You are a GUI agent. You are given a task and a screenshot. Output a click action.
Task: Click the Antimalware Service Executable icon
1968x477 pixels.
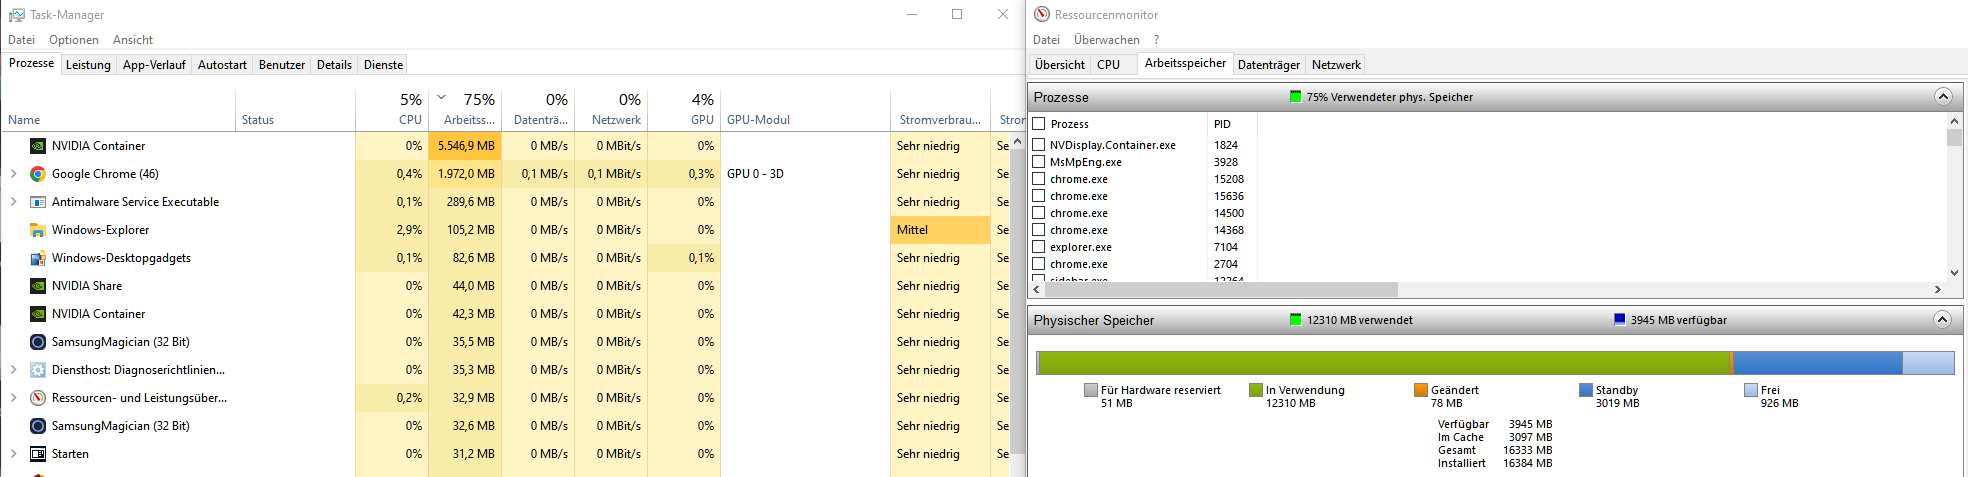pos(38,202)
